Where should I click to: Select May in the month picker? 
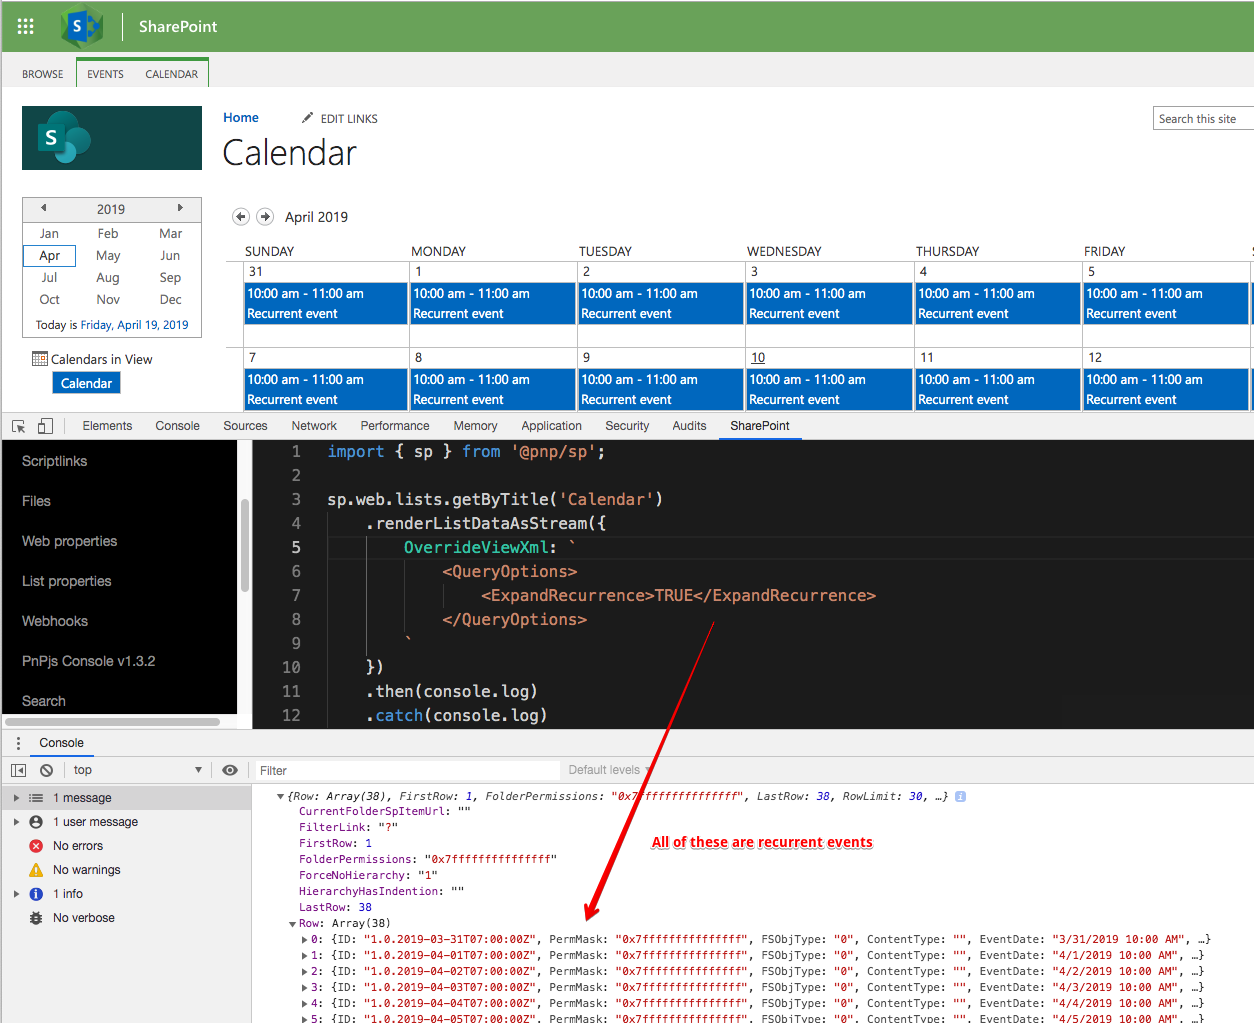[108, 256]
